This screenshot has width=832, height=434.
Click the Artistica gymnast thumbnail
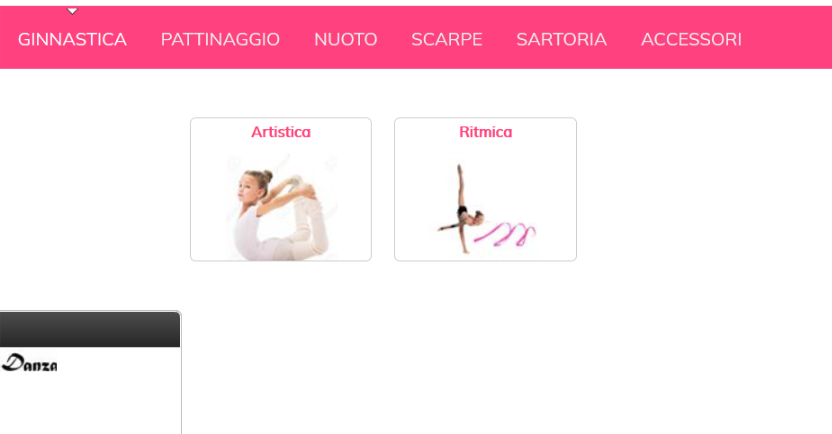(281, 206)
